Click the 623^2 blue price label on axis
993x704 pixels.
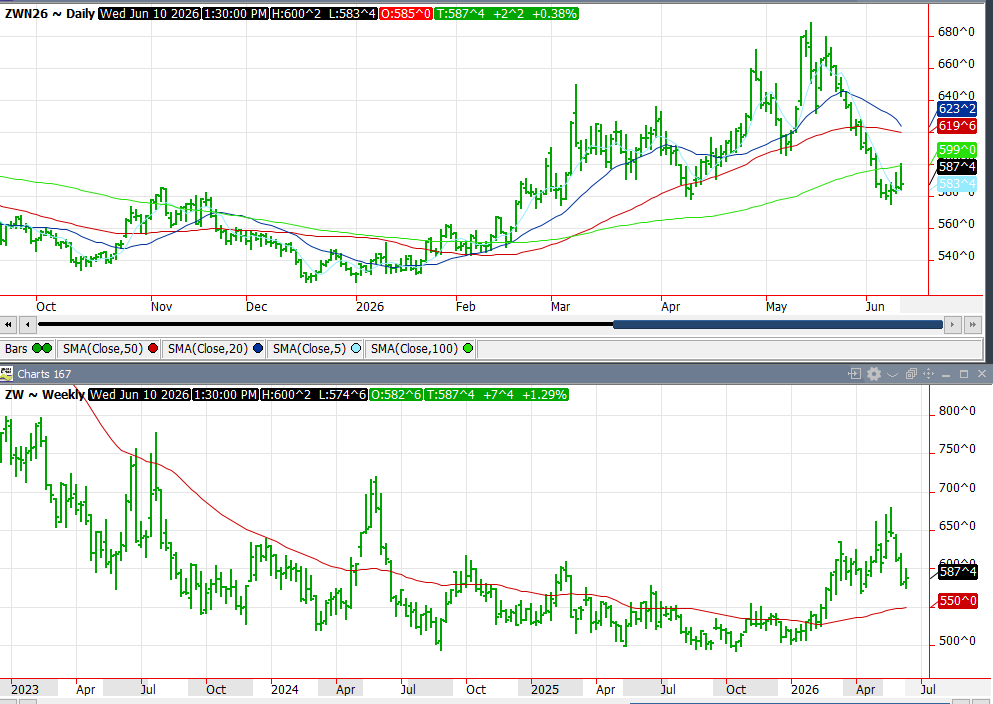point(957,109)
